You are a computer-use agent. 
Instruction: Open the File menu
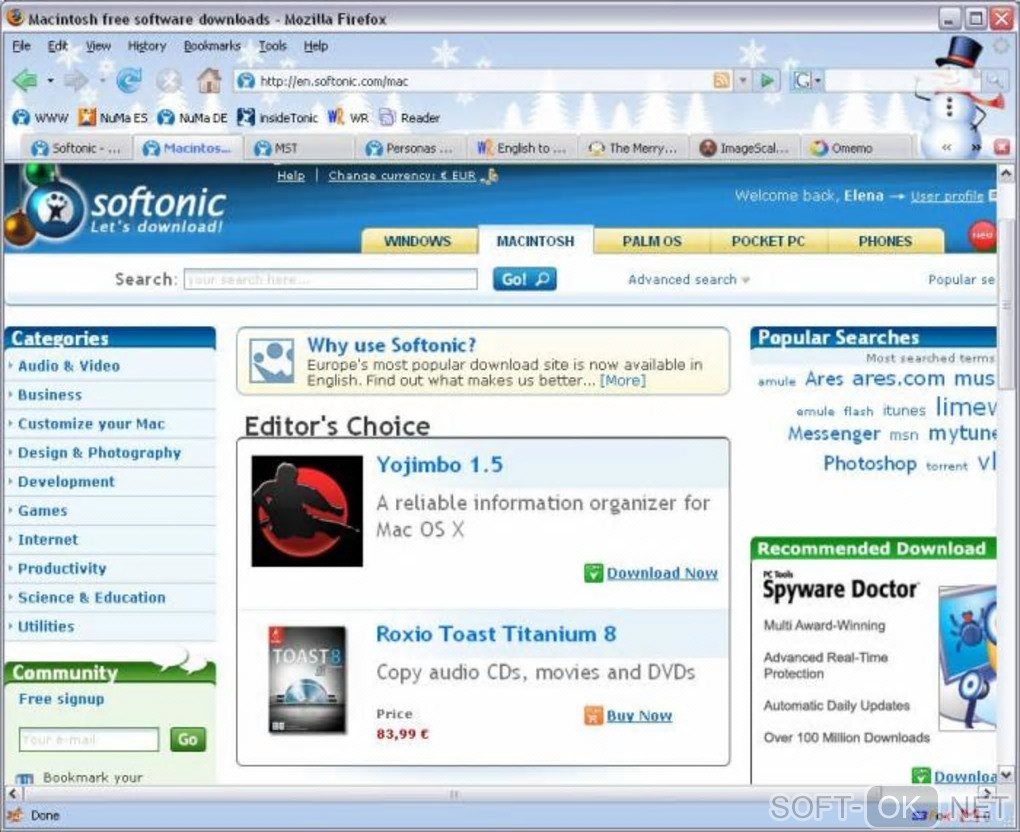(x=21, y=46)
